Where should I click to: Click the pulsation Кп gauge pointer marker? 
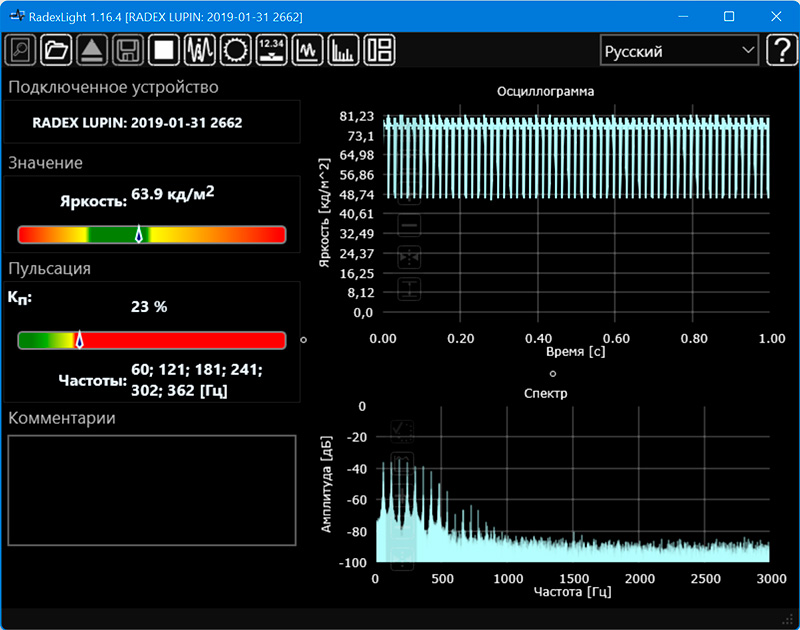point(79,340)
